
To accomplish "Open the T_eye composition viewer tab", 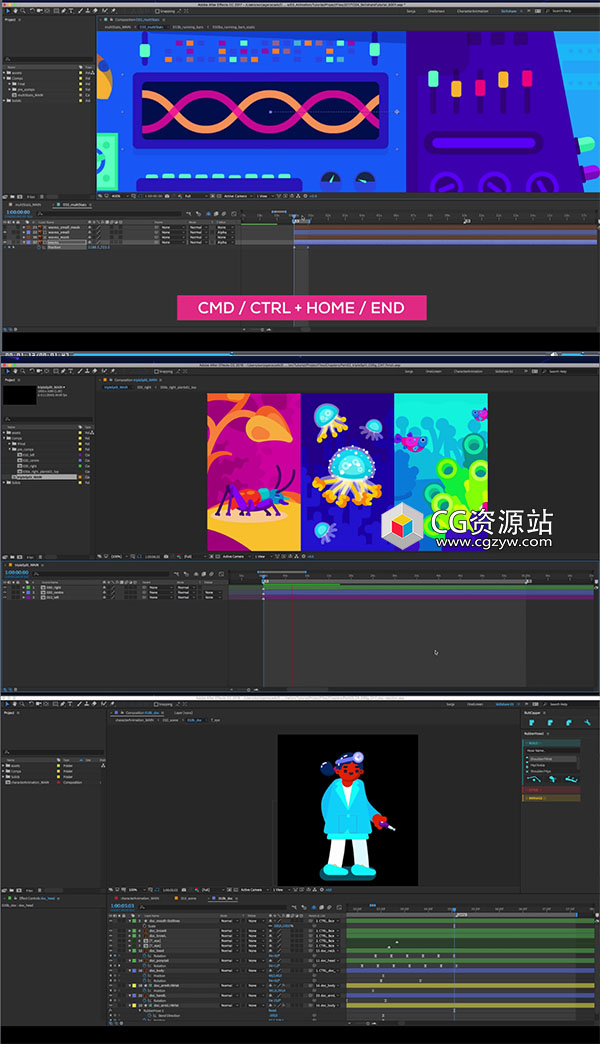I will point(216,720).
